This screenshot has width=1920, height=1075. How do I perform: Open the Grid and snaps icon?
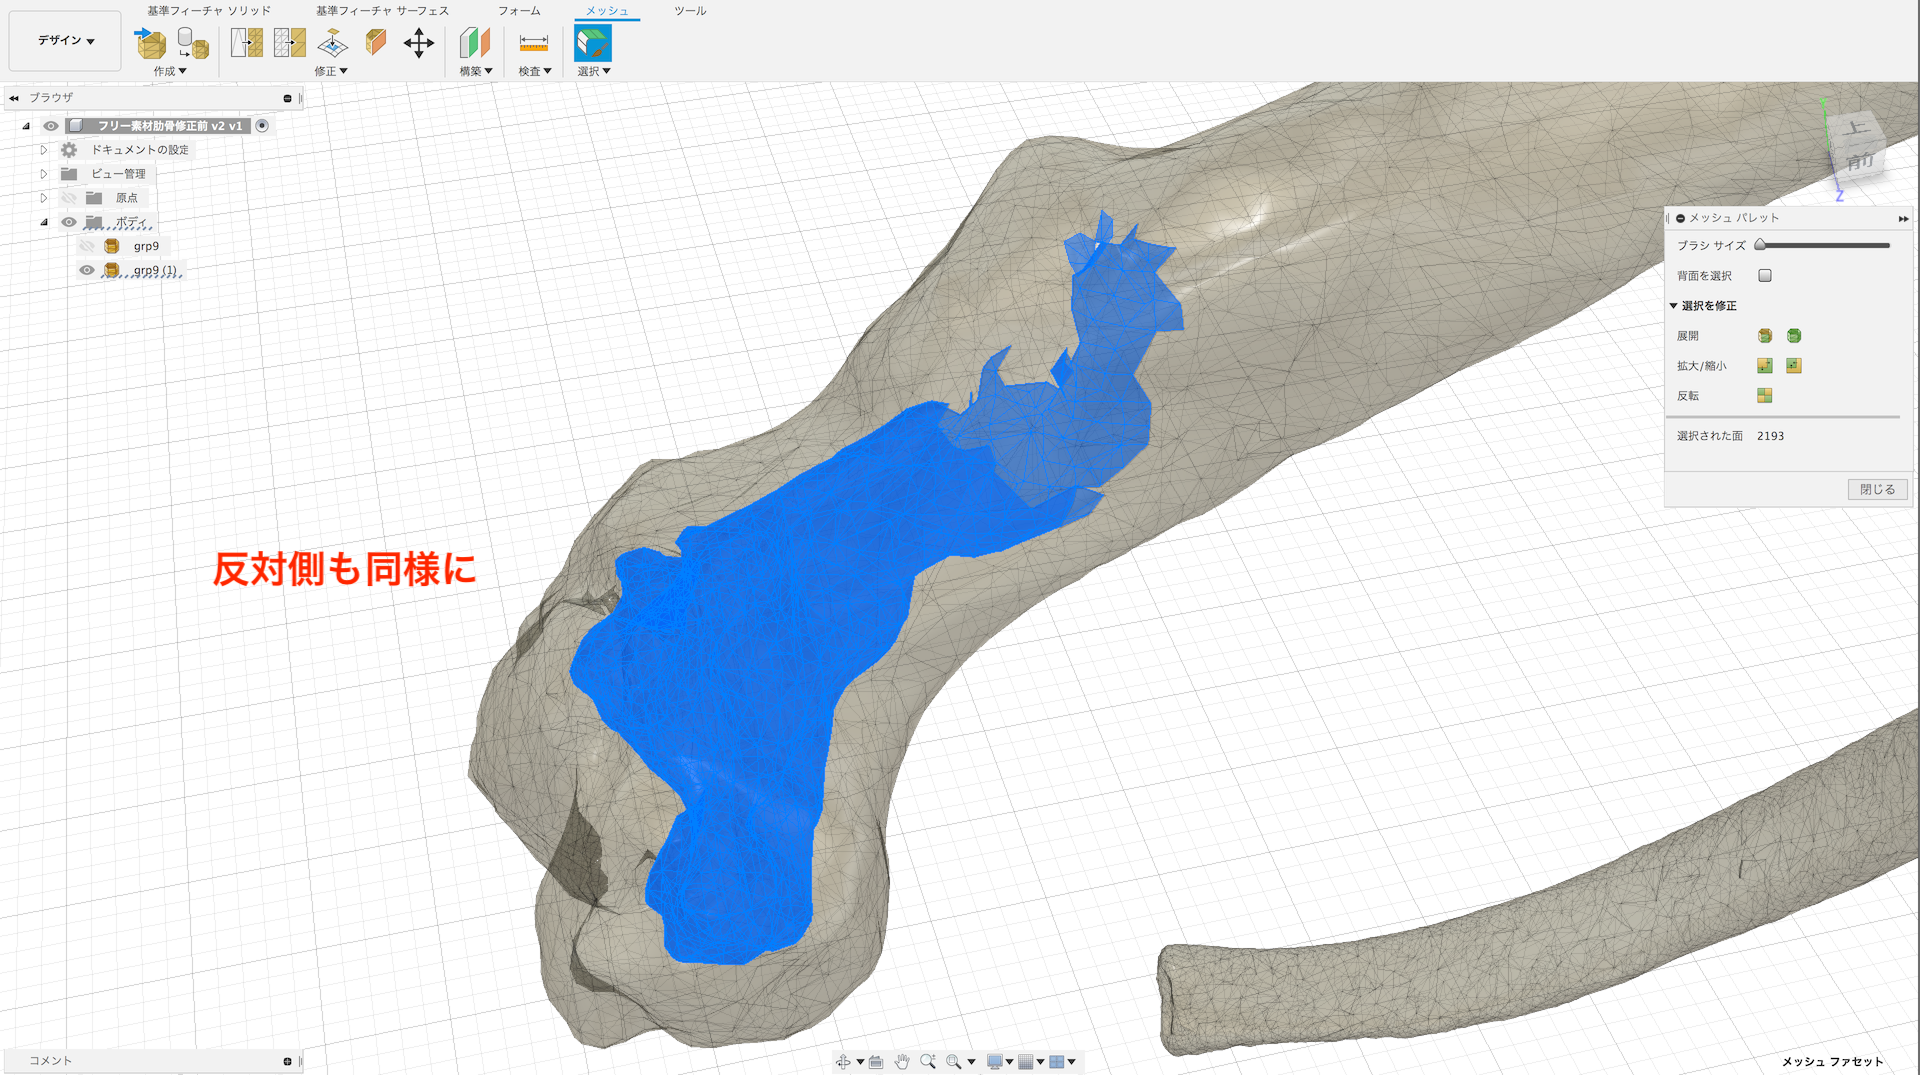(x=1026, y=1062)
